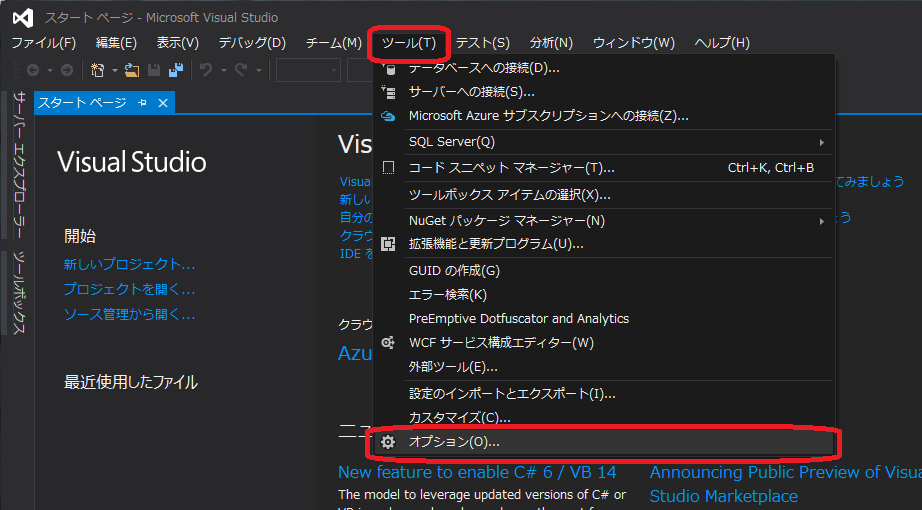Select ツールボックス アイテムの選択(X)... entry
This screenshot has height=510, width=922.
click(604, 195)
